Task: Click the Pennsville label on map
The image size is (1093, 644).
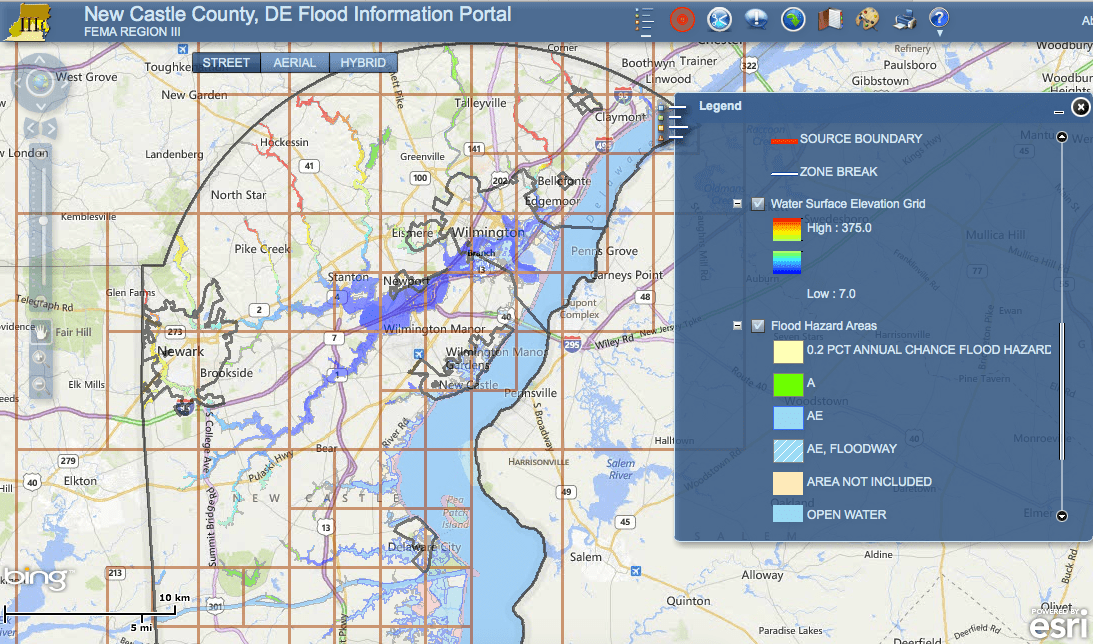Action: coord(530,393)
